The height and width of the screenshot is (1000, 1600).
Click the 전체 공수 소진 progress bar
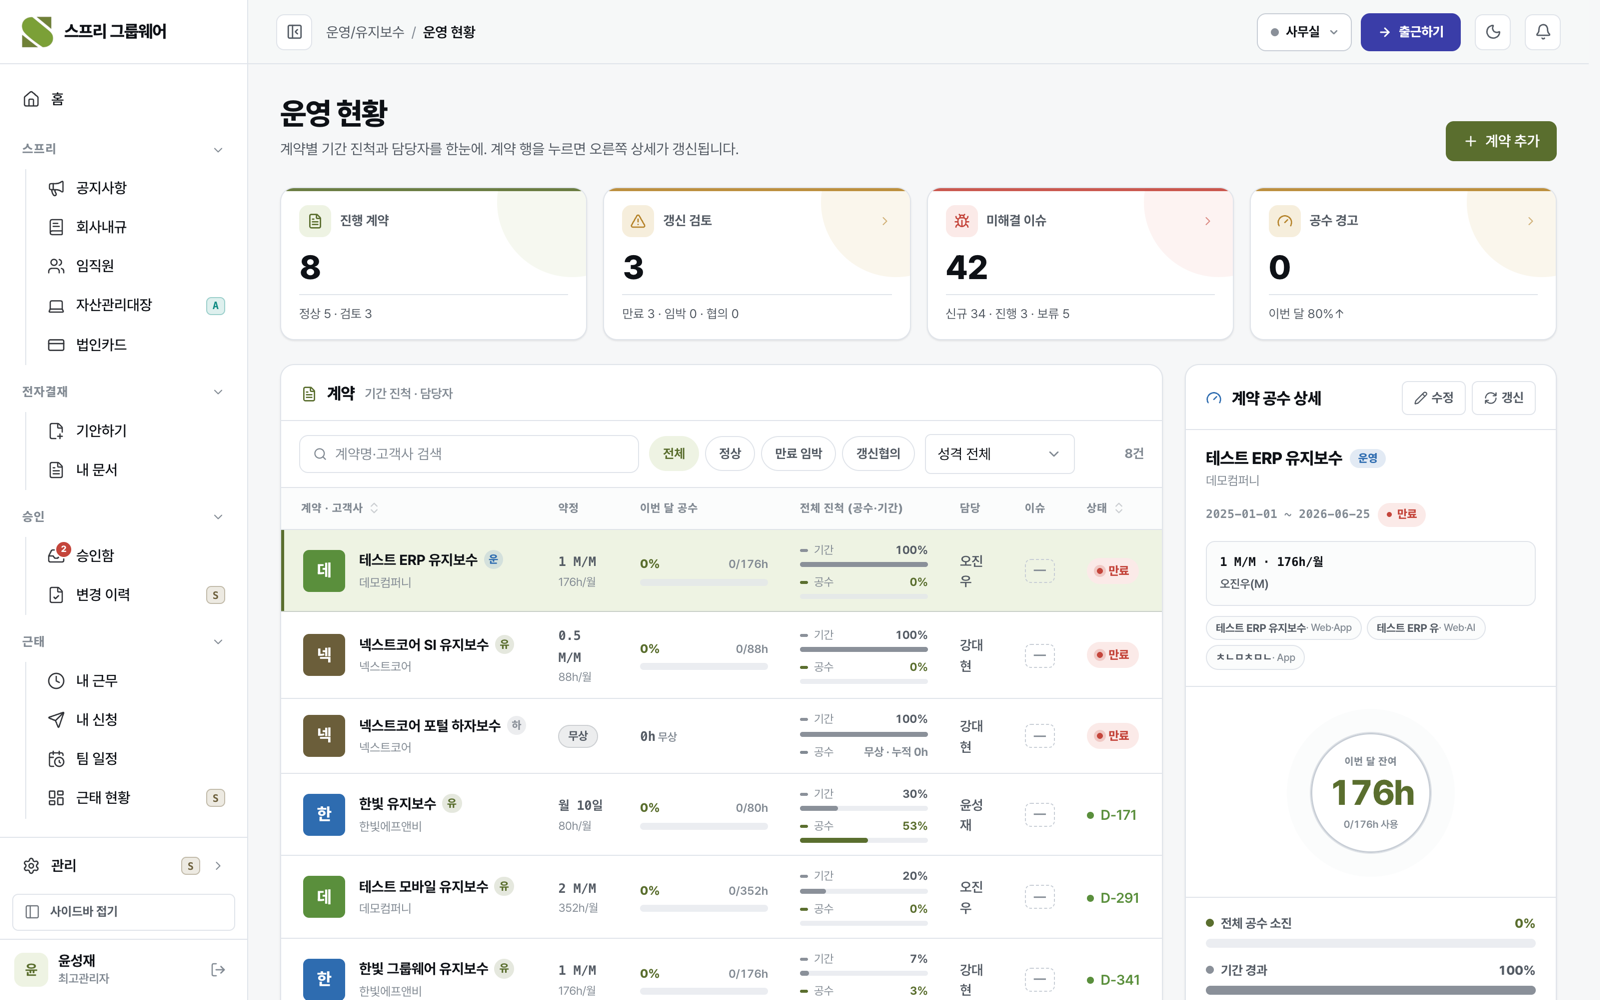pyautogui.click(x=1370, y=943)
